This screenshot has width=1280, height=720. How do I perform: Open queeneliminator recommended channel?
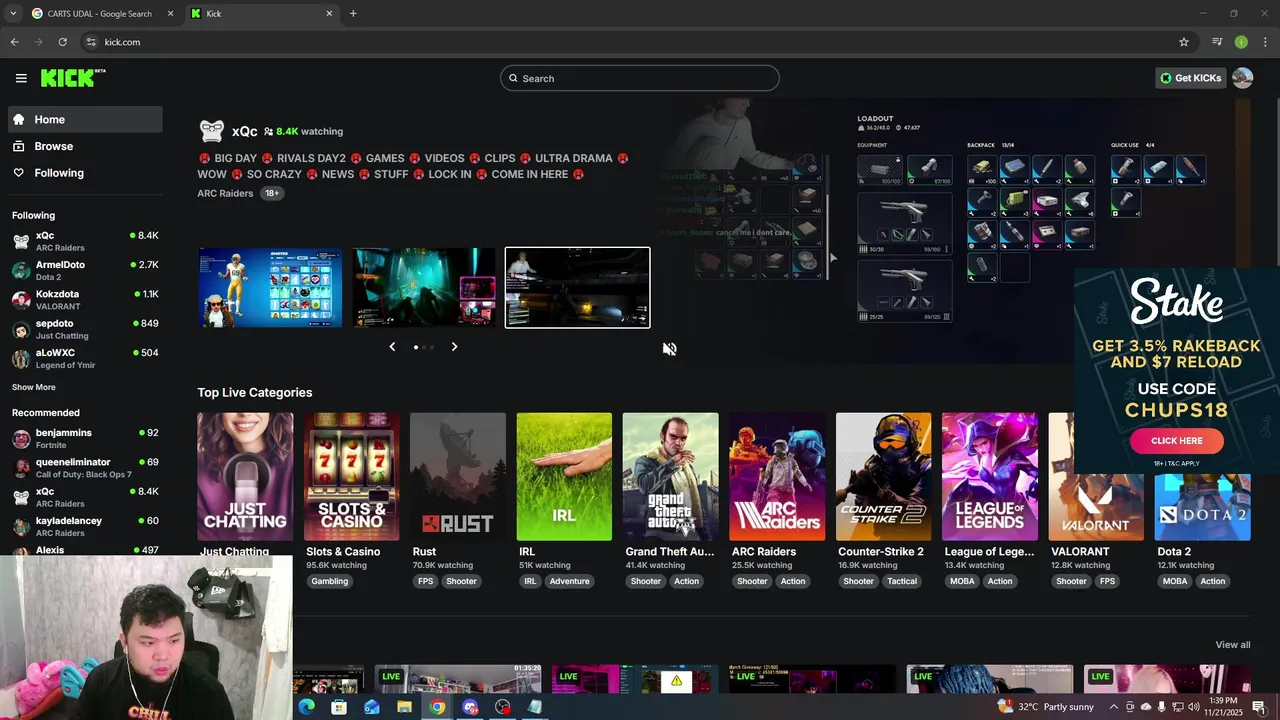click(x=85, y=467)
